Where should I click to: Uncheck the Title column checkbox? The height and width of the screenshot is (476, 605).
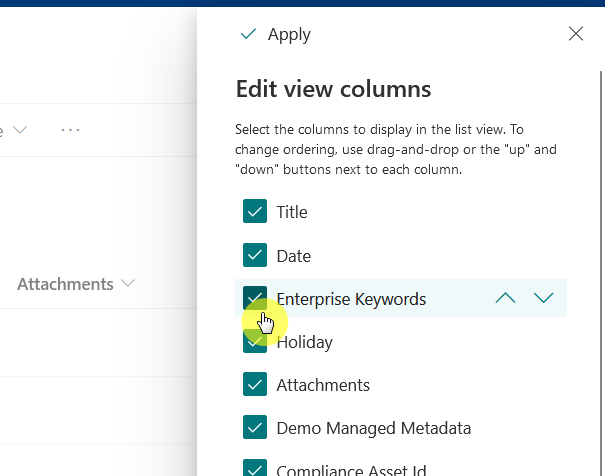pos(255,211)
